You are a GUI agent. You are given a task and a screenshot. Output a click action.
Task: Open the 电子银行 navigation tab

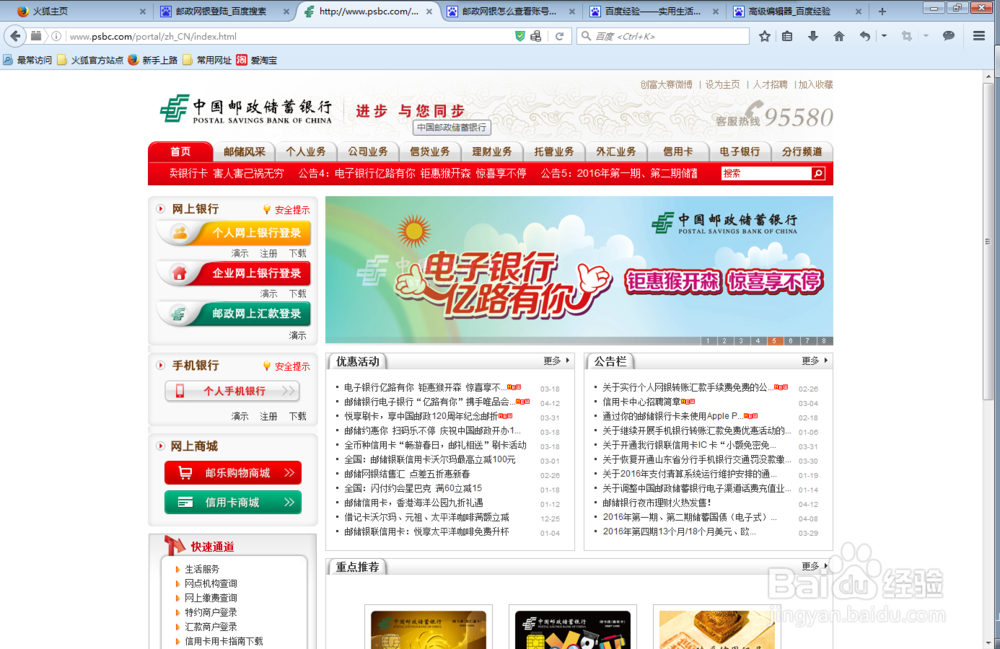[740, 152]
